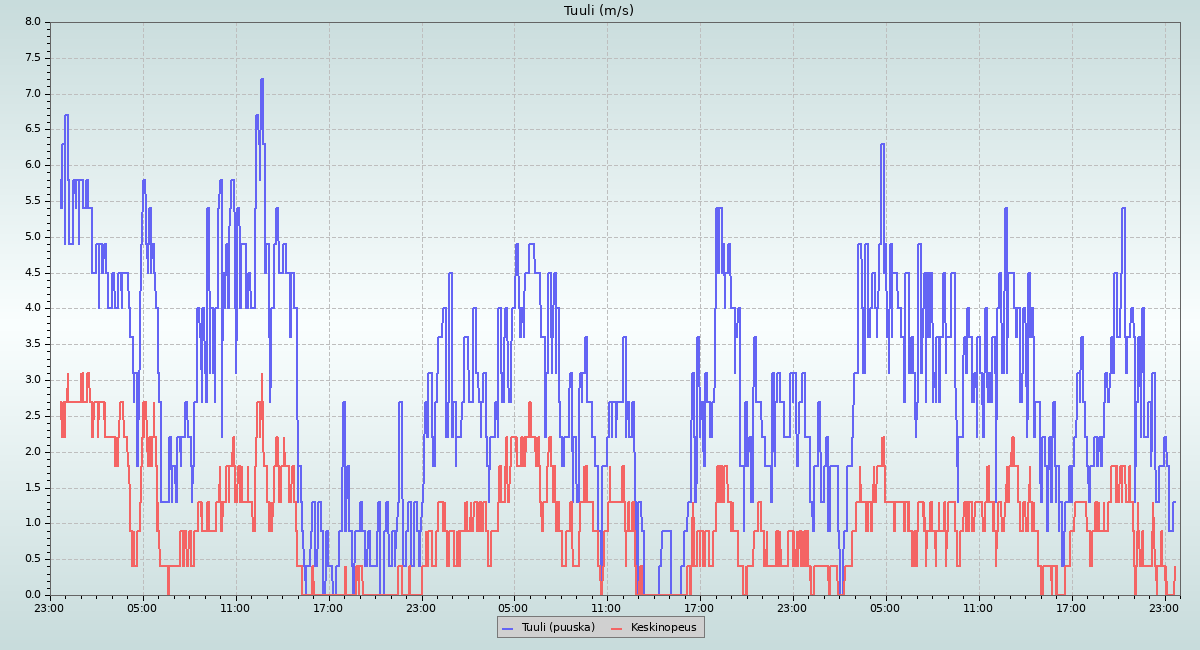Click the red line marker in legend
The width and height of the screenshot is (1200, 650).
tap(617, 627)
